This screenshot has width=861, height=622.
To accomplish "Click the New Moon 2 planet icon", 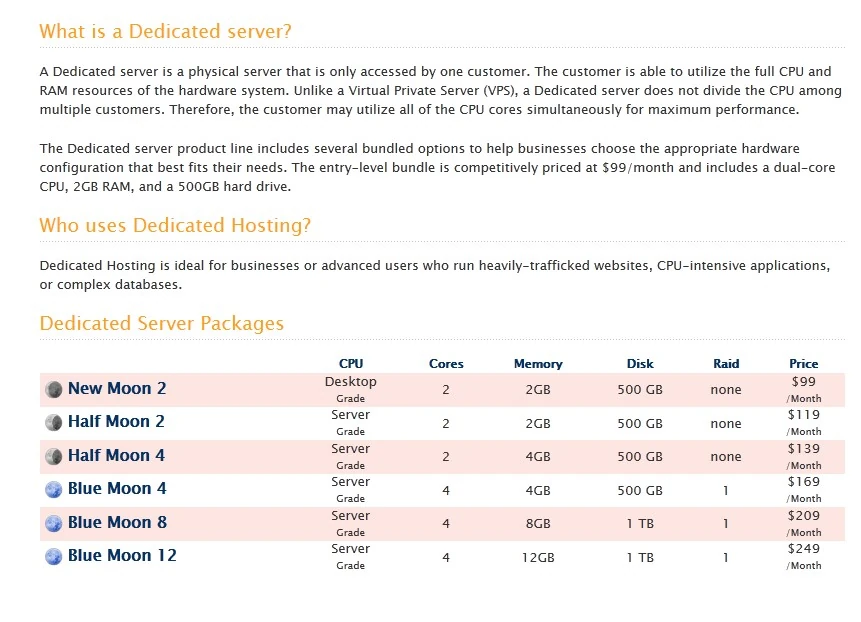I will pos(53,389).
